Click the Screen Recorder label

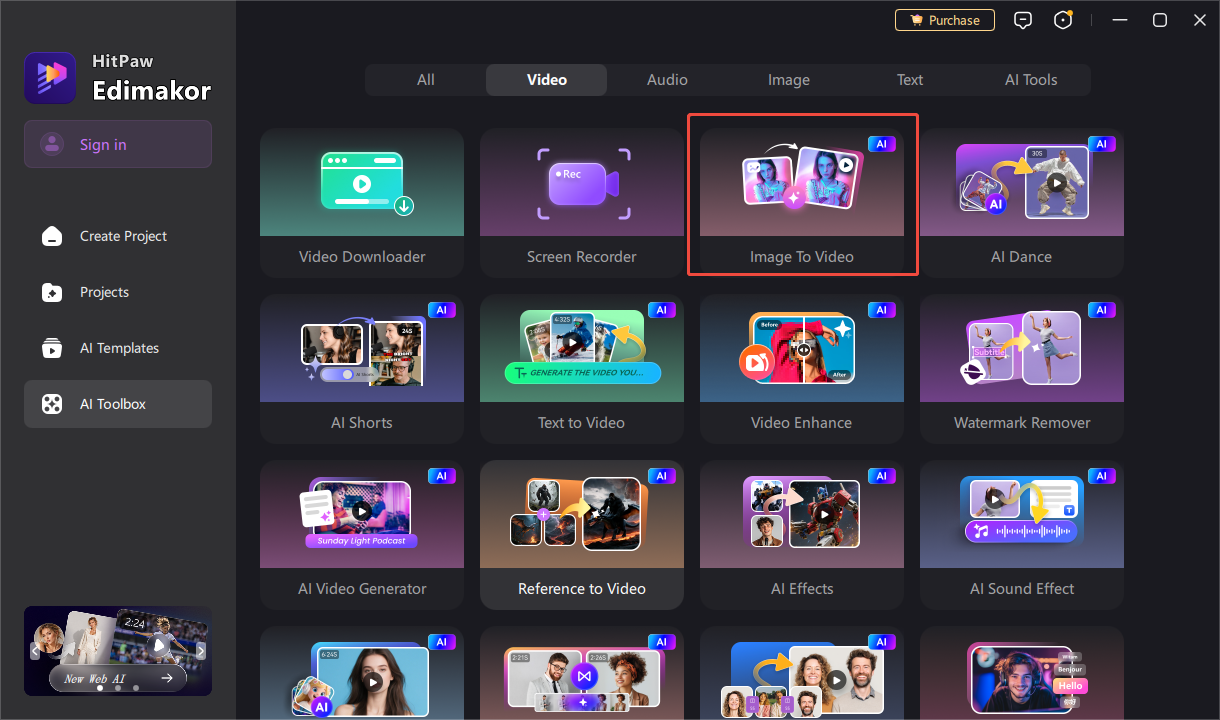coord(582,257)
